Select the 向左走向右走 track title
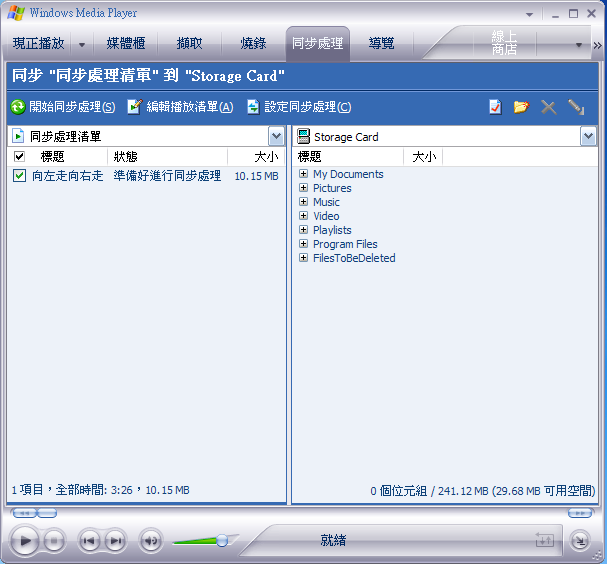The width and height of the screenshot is (607, 564). pos(68,176)
